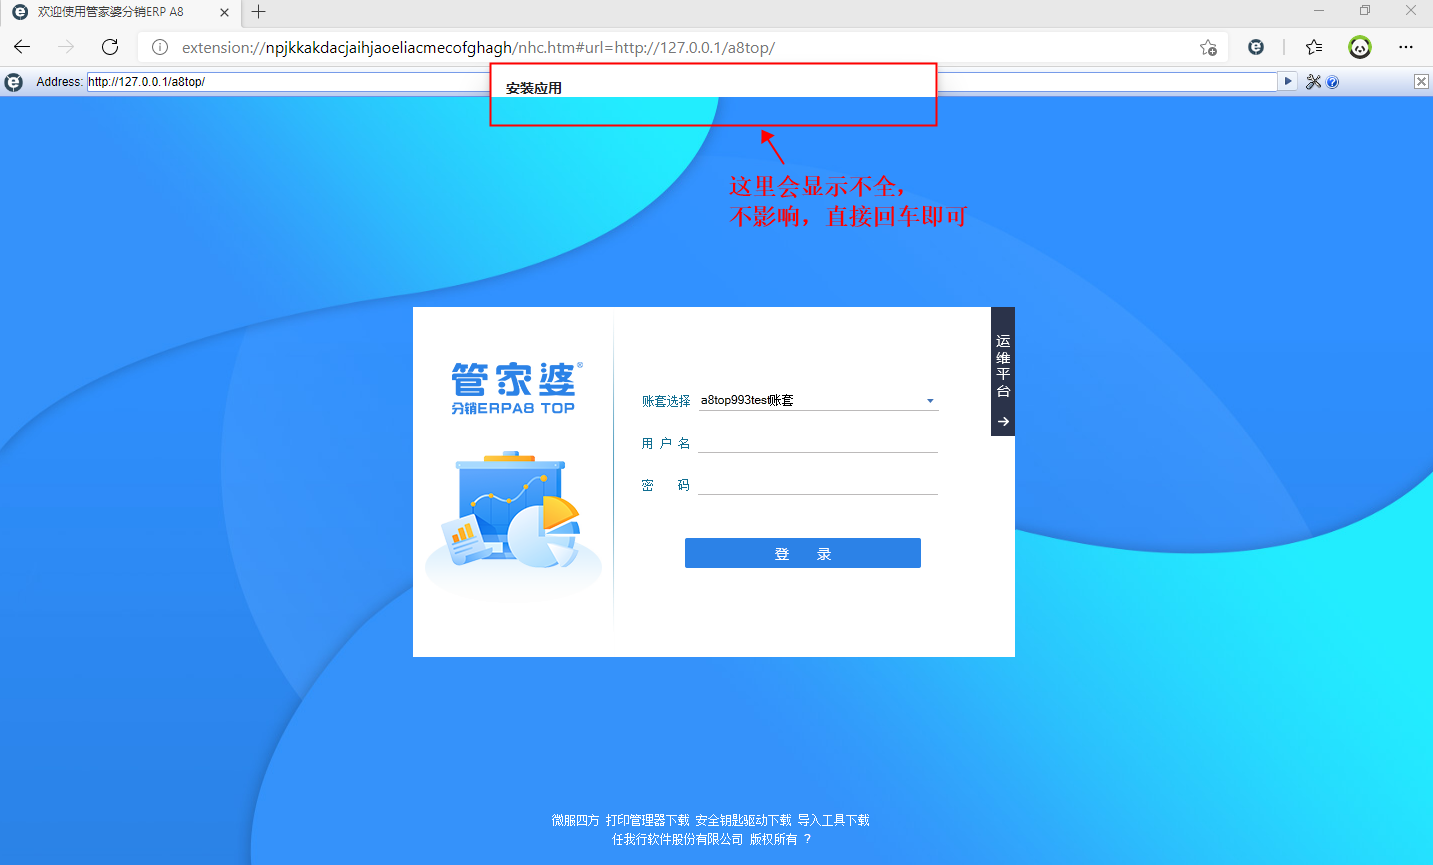Image resolution: width=1433 pixels, height=865 pixels.
Task: Click the browser forward arrow
Action: pyautogui.click(x=66, y=47)
